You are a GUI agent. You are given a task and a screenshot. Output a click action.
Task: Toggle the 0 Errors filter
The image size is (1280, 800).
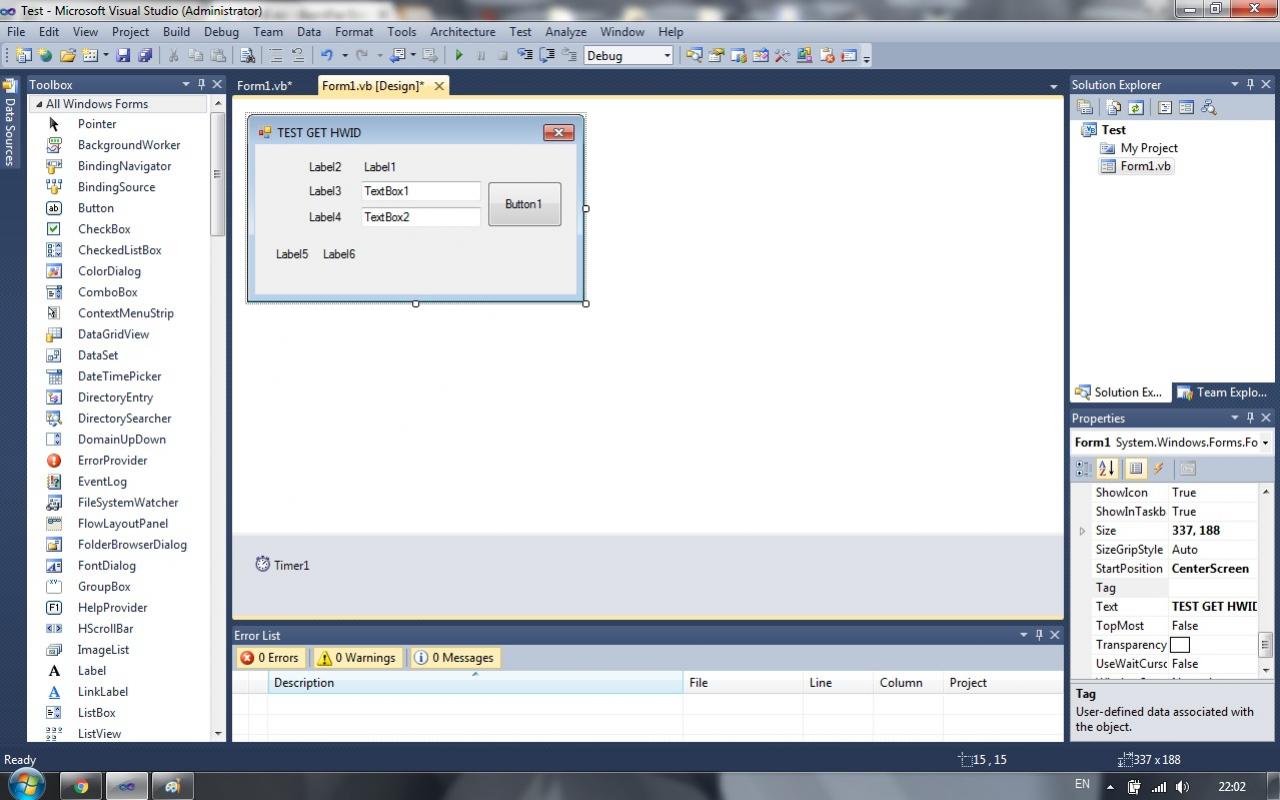[x=269, y=657]
